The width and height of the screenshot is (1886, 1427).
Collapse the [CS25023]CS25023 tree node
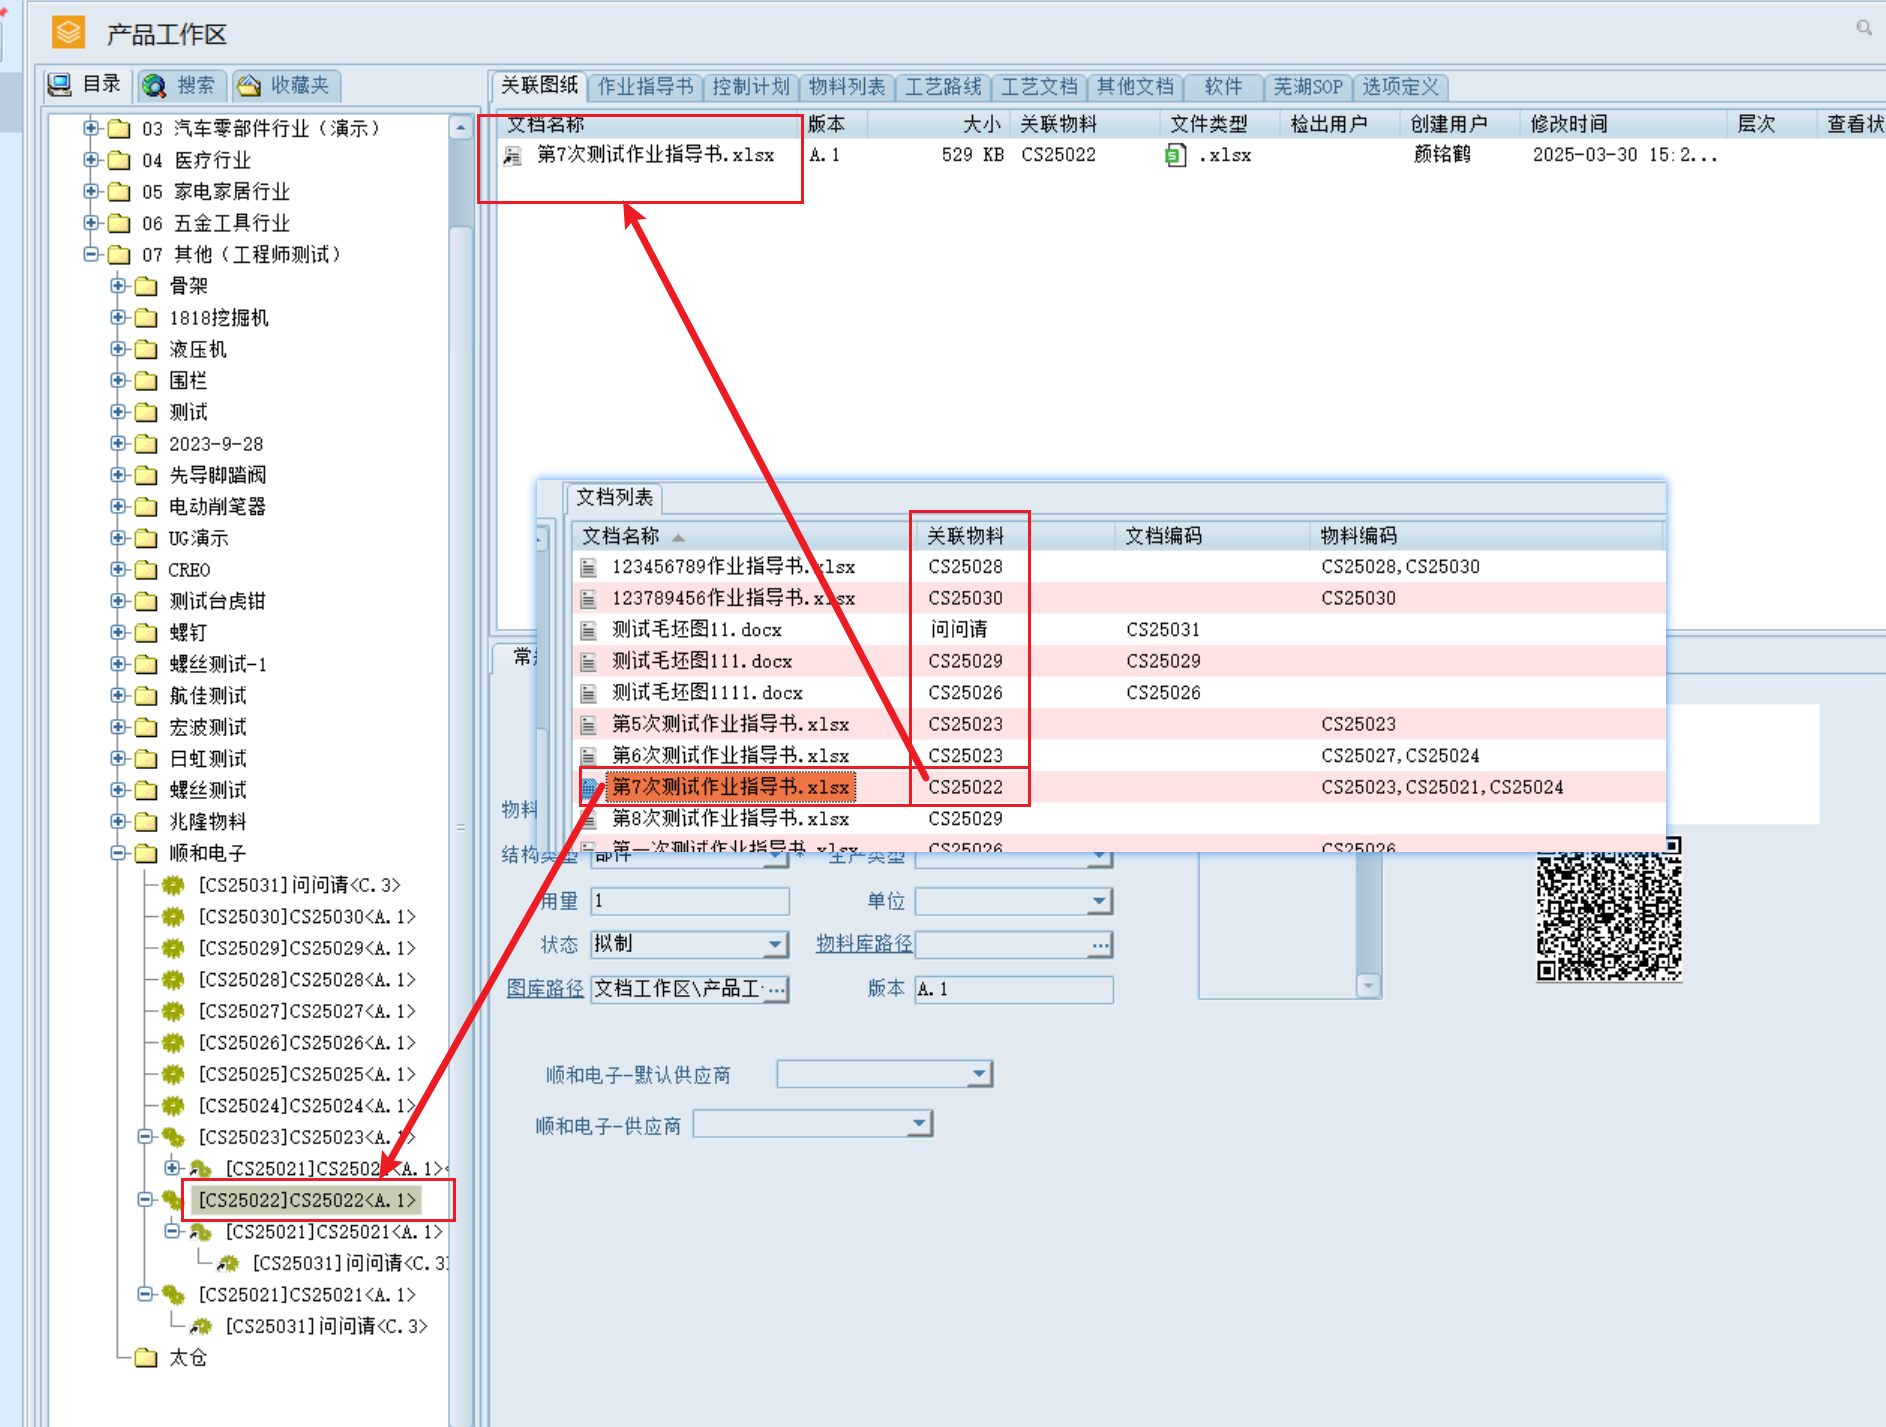[145, 1136]
